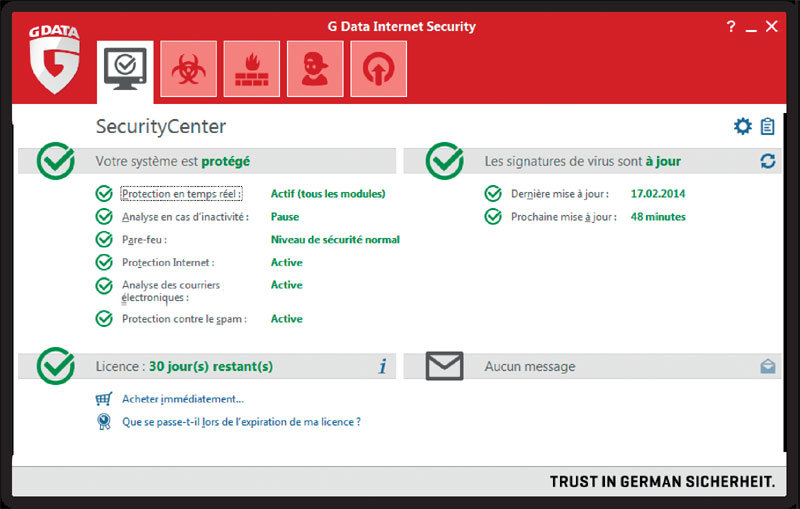Viewport: 800px width, 509px height.
Task: Open 'Que se passe-t-il lors de l'expiration' link
Action: coord(241,422)
